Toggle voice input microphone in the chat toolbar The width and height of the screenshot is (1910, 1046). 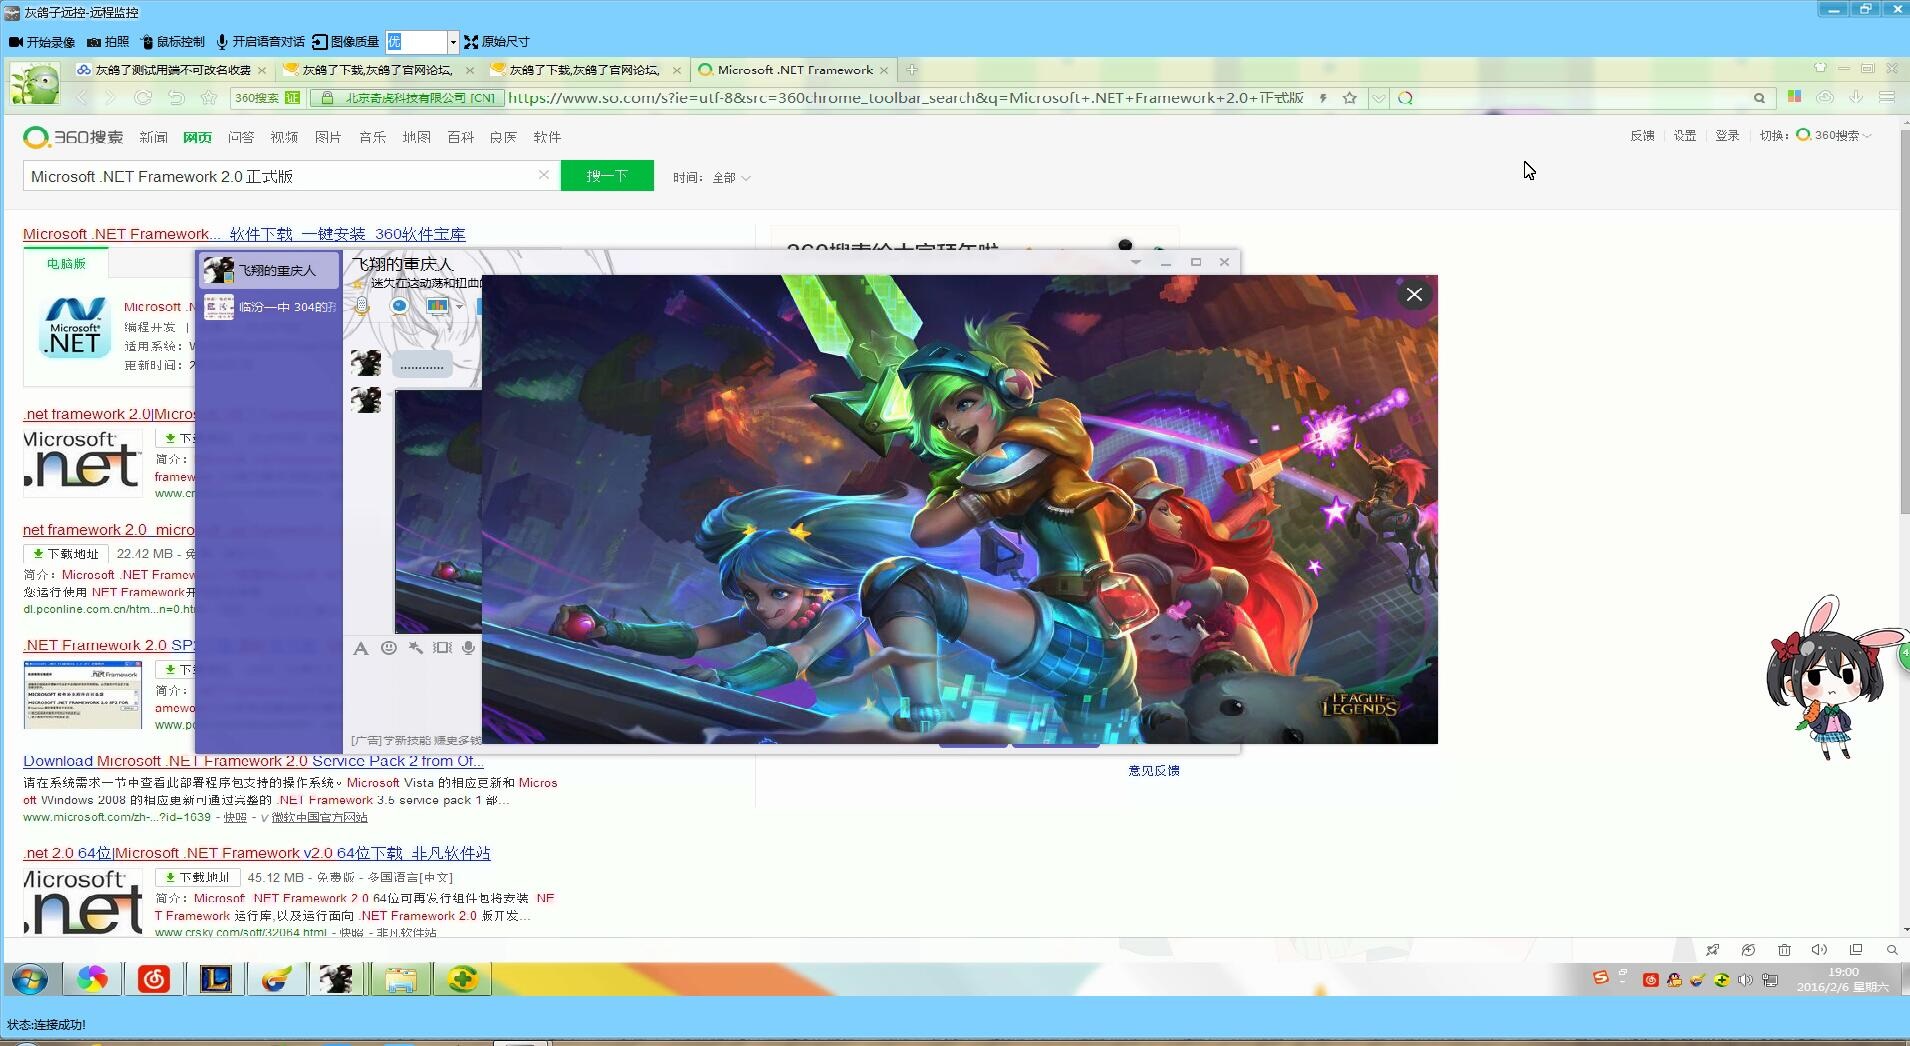click(467, 647)
